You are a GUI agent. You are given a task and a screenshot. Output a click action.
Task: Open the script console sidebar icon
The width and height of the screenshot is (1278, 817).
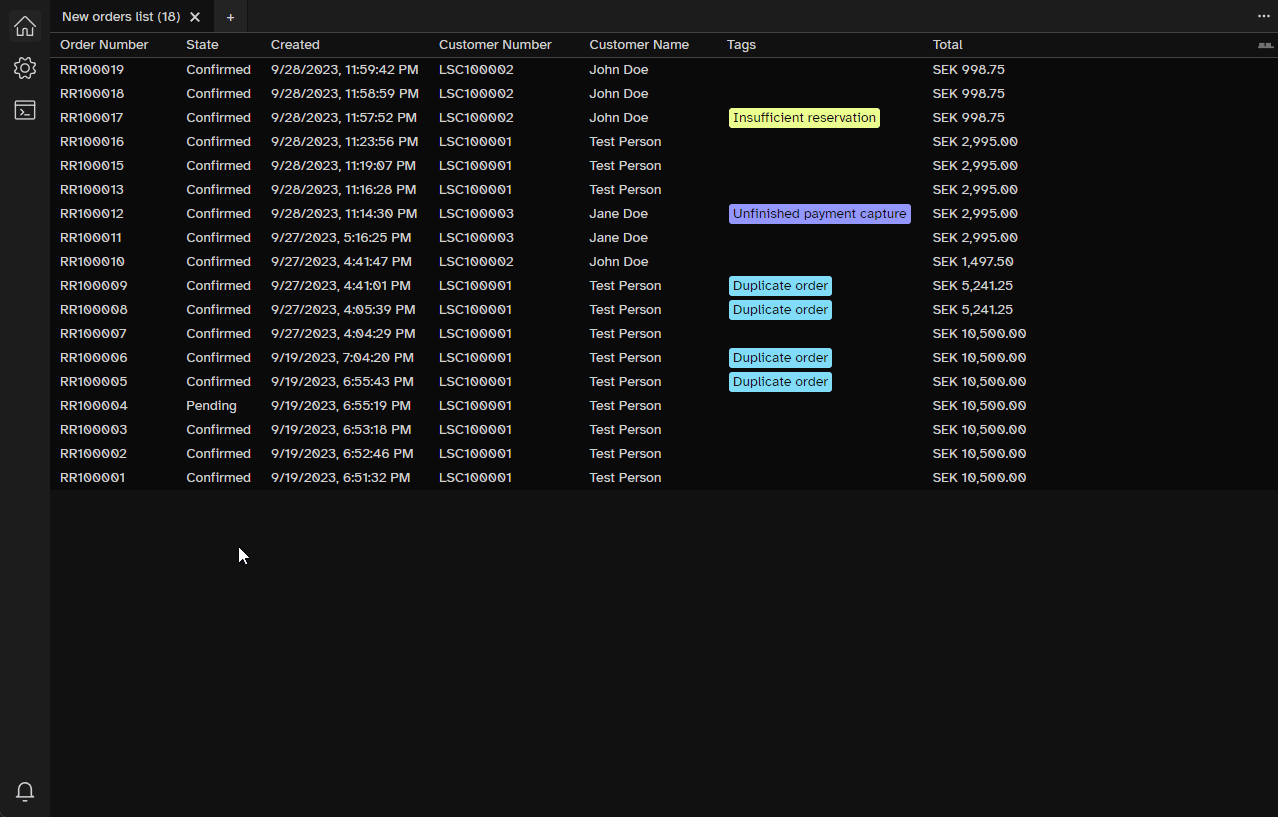pyautogui.click(x=24, y=110)
